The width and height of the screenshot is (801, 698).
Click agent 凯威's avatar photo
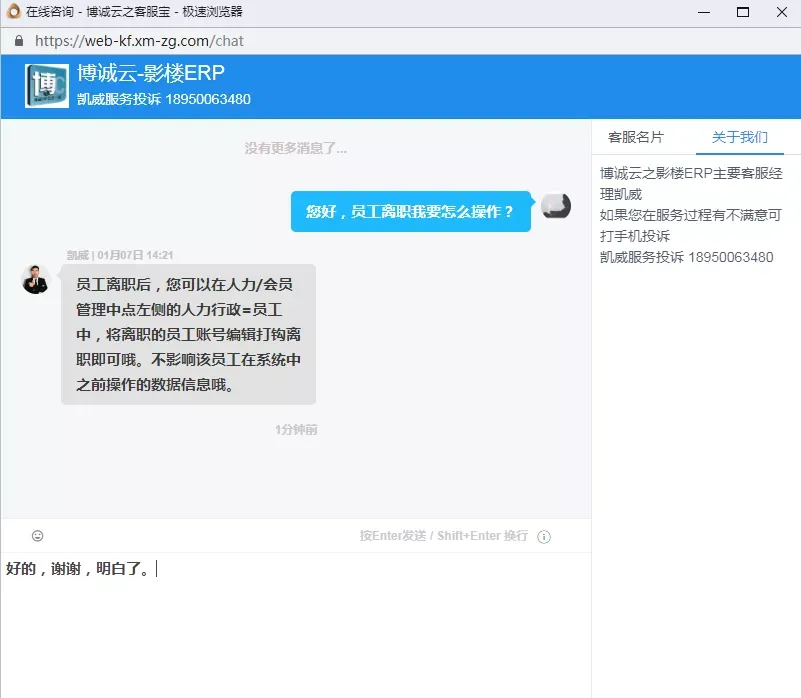pos(35,279)
